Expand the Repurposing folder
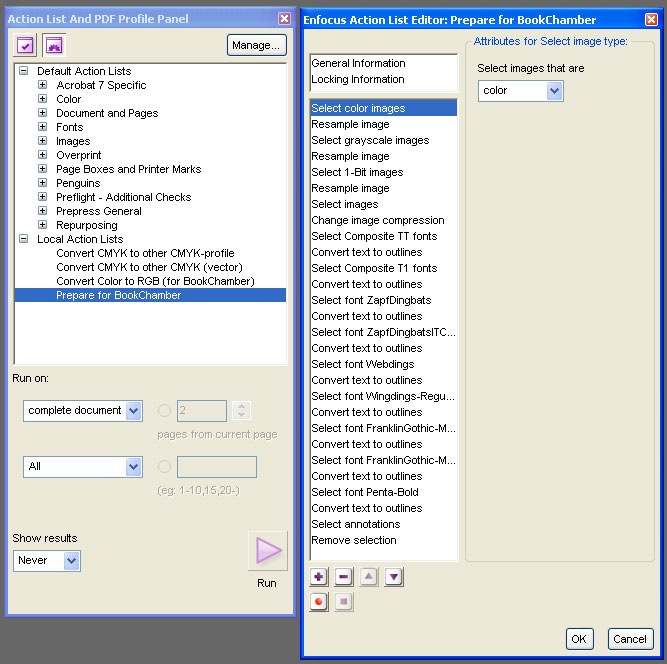This screenshot has height=664, width=667. tap(43, 225)
